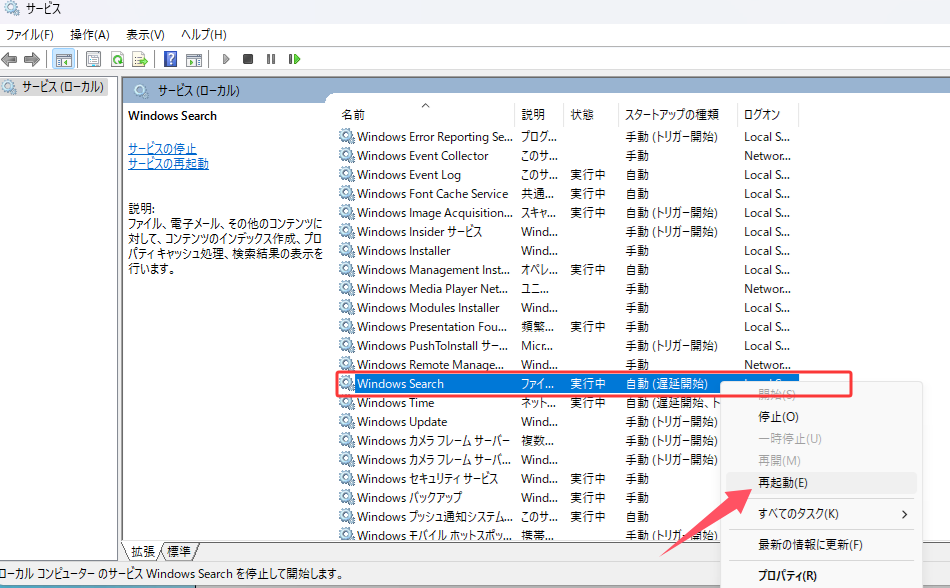Open help via the blue help icon

coord(172,58)
